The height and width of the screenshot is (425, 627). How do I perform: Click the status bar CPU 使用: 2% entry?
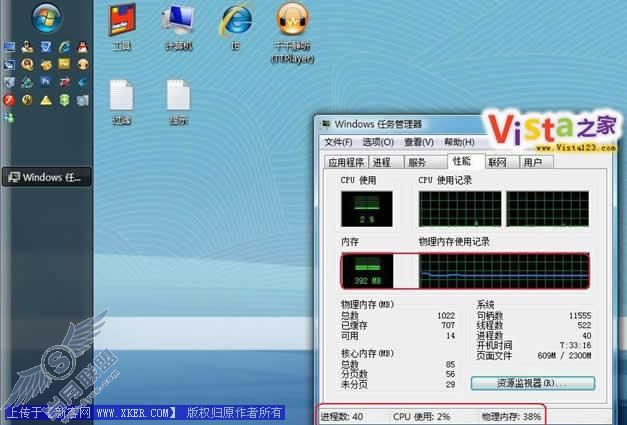point(421,416)
